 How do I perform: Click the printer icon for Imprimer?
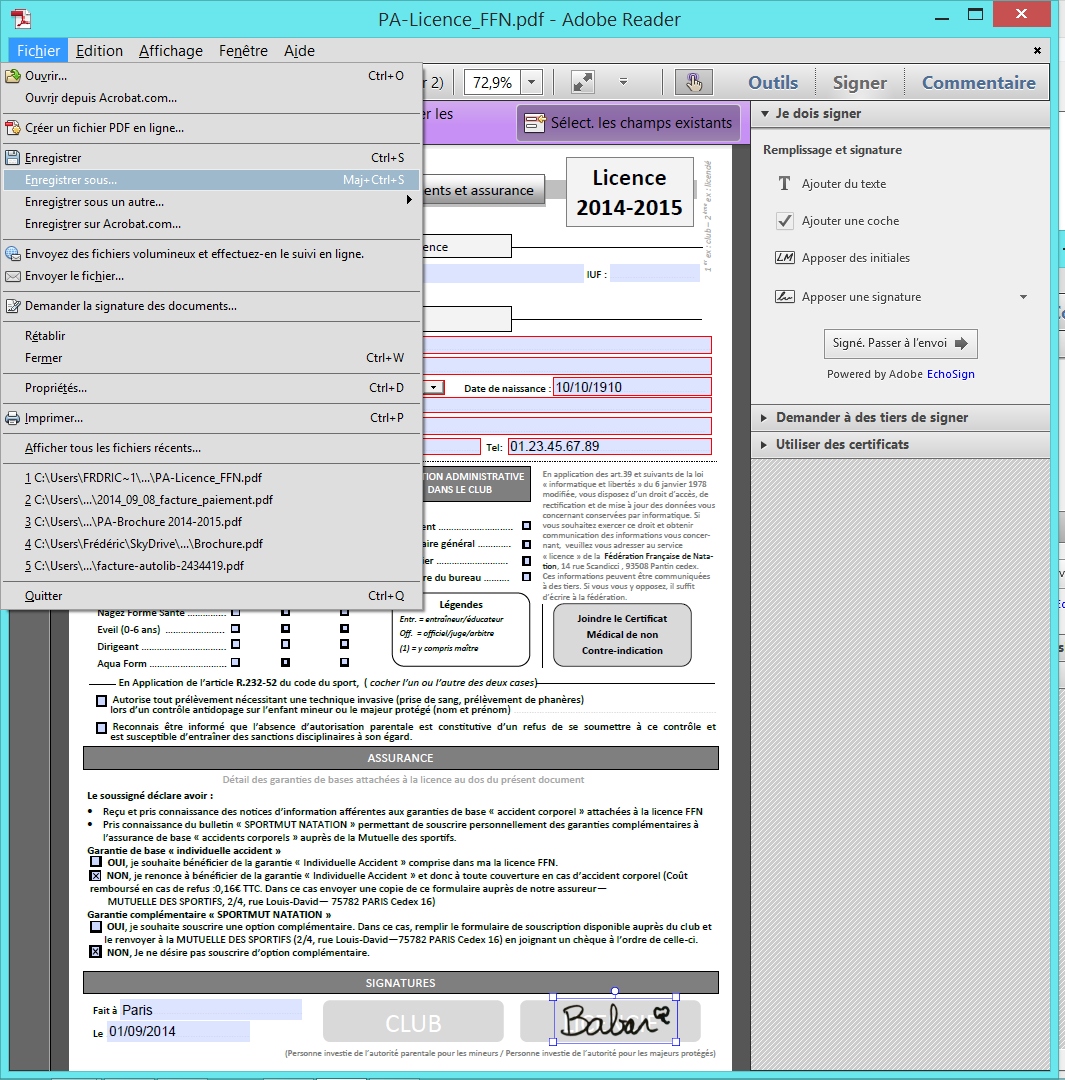pos(12,418)
